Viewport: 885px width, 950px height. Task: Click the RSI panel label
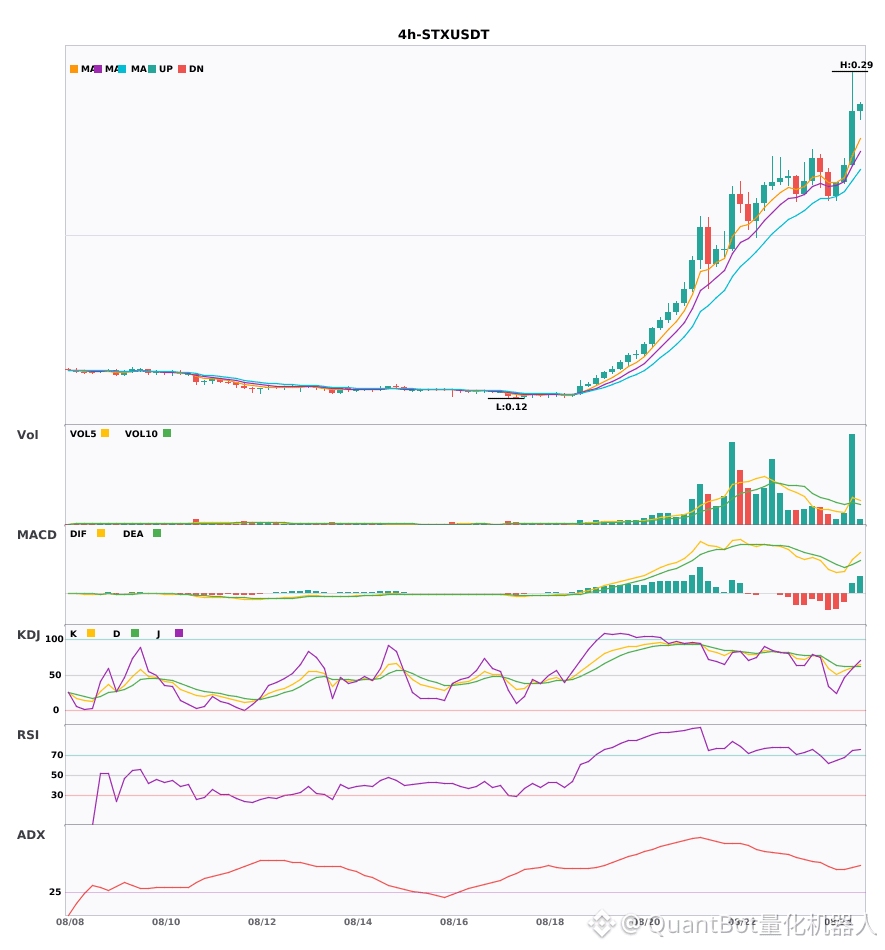point(28,735)
